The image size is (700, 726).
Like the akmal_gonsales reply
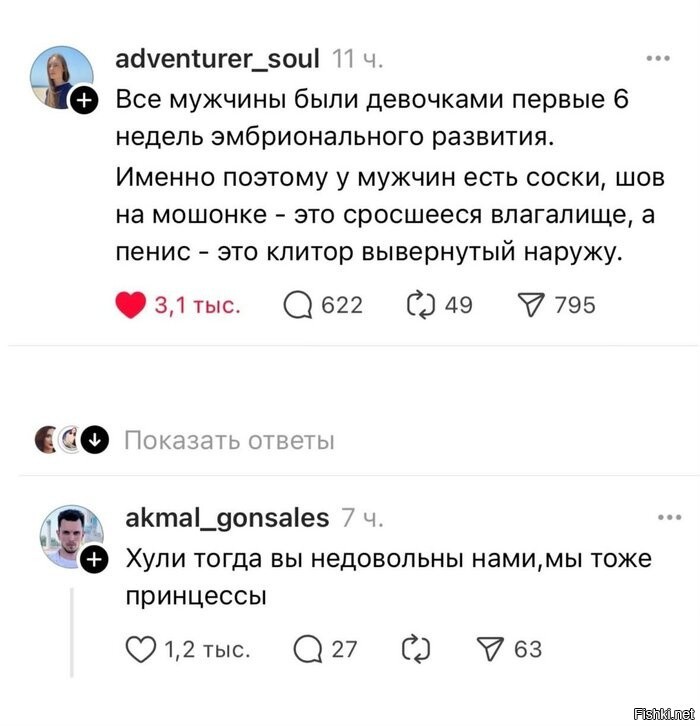point(141,649)
